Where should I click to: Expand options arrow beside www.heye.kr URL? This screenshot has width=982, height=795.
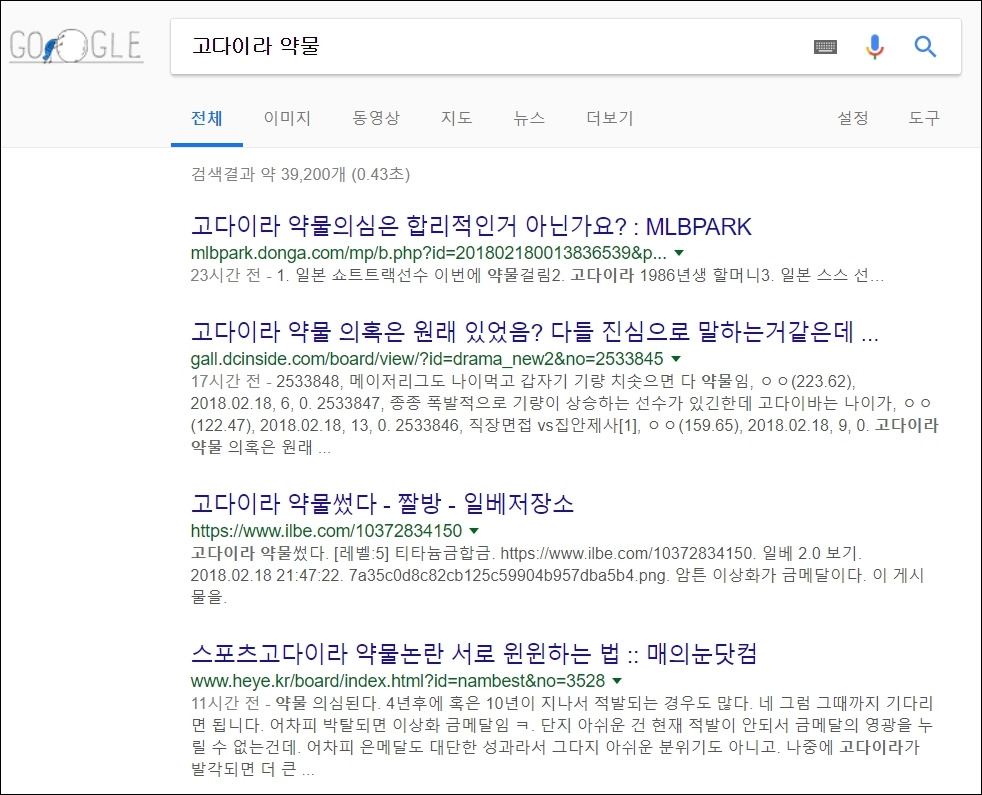tap(617, 680)
